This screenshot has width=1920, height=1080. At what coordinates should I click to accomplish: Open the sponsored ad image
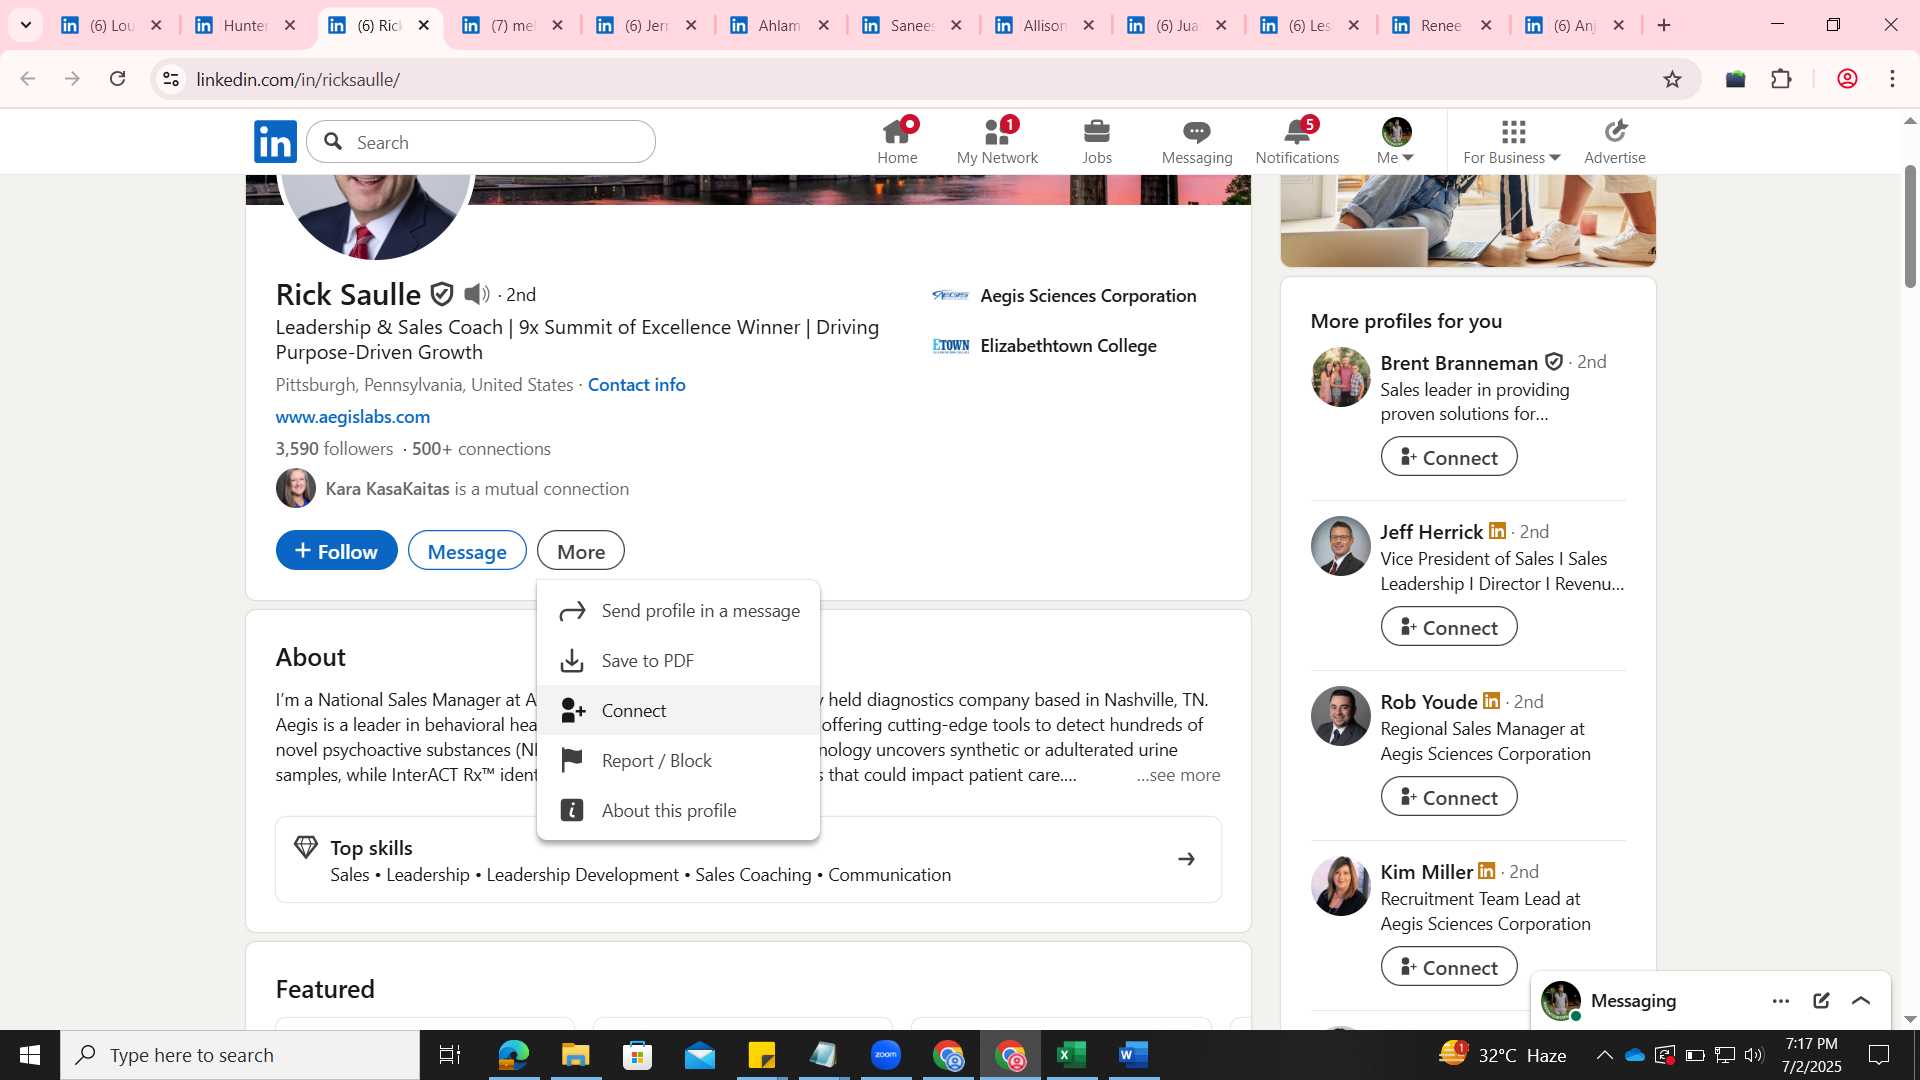(x=1468, y=220)
